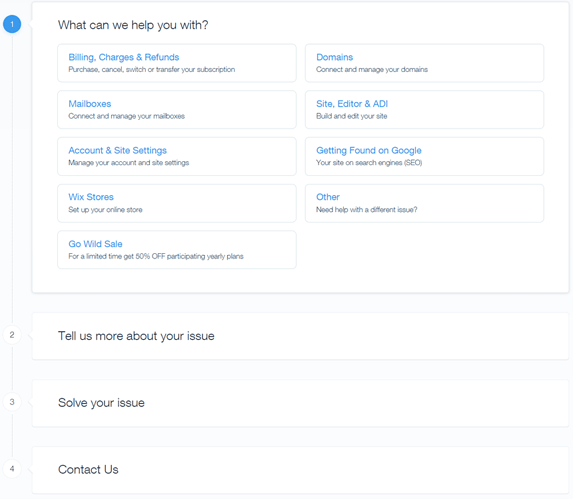The image size is (573, 499).
Task: Click the step 3 circle indicator
Action: [x=12, y=402]
